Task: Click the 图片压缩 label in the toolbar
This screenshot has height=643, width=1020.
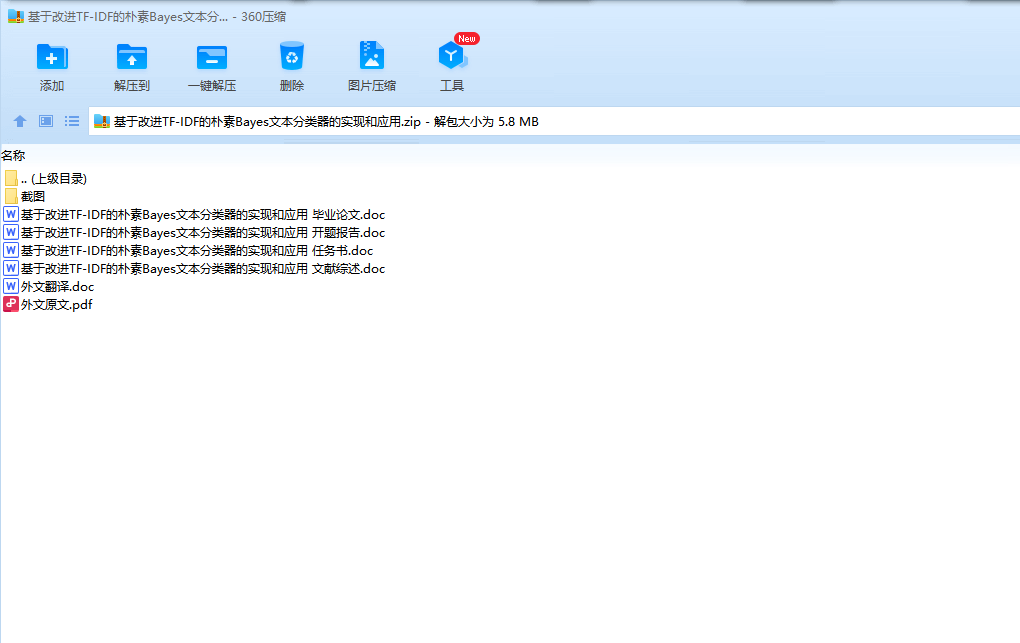Action: [372, 85]
